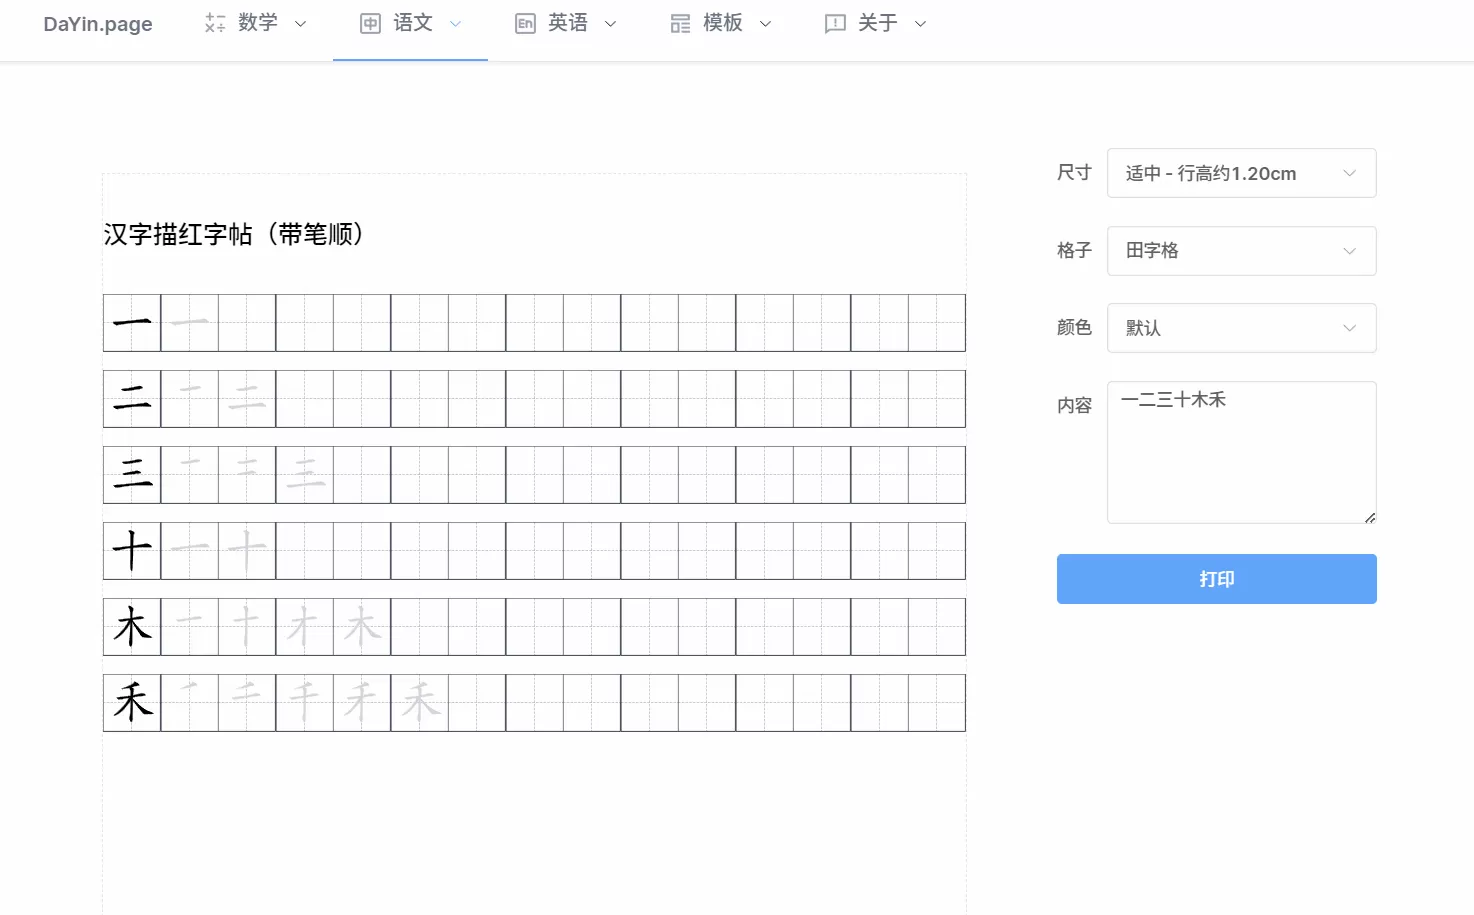
Task: Click the DaYin.page logo
Action: click(97, 23)
